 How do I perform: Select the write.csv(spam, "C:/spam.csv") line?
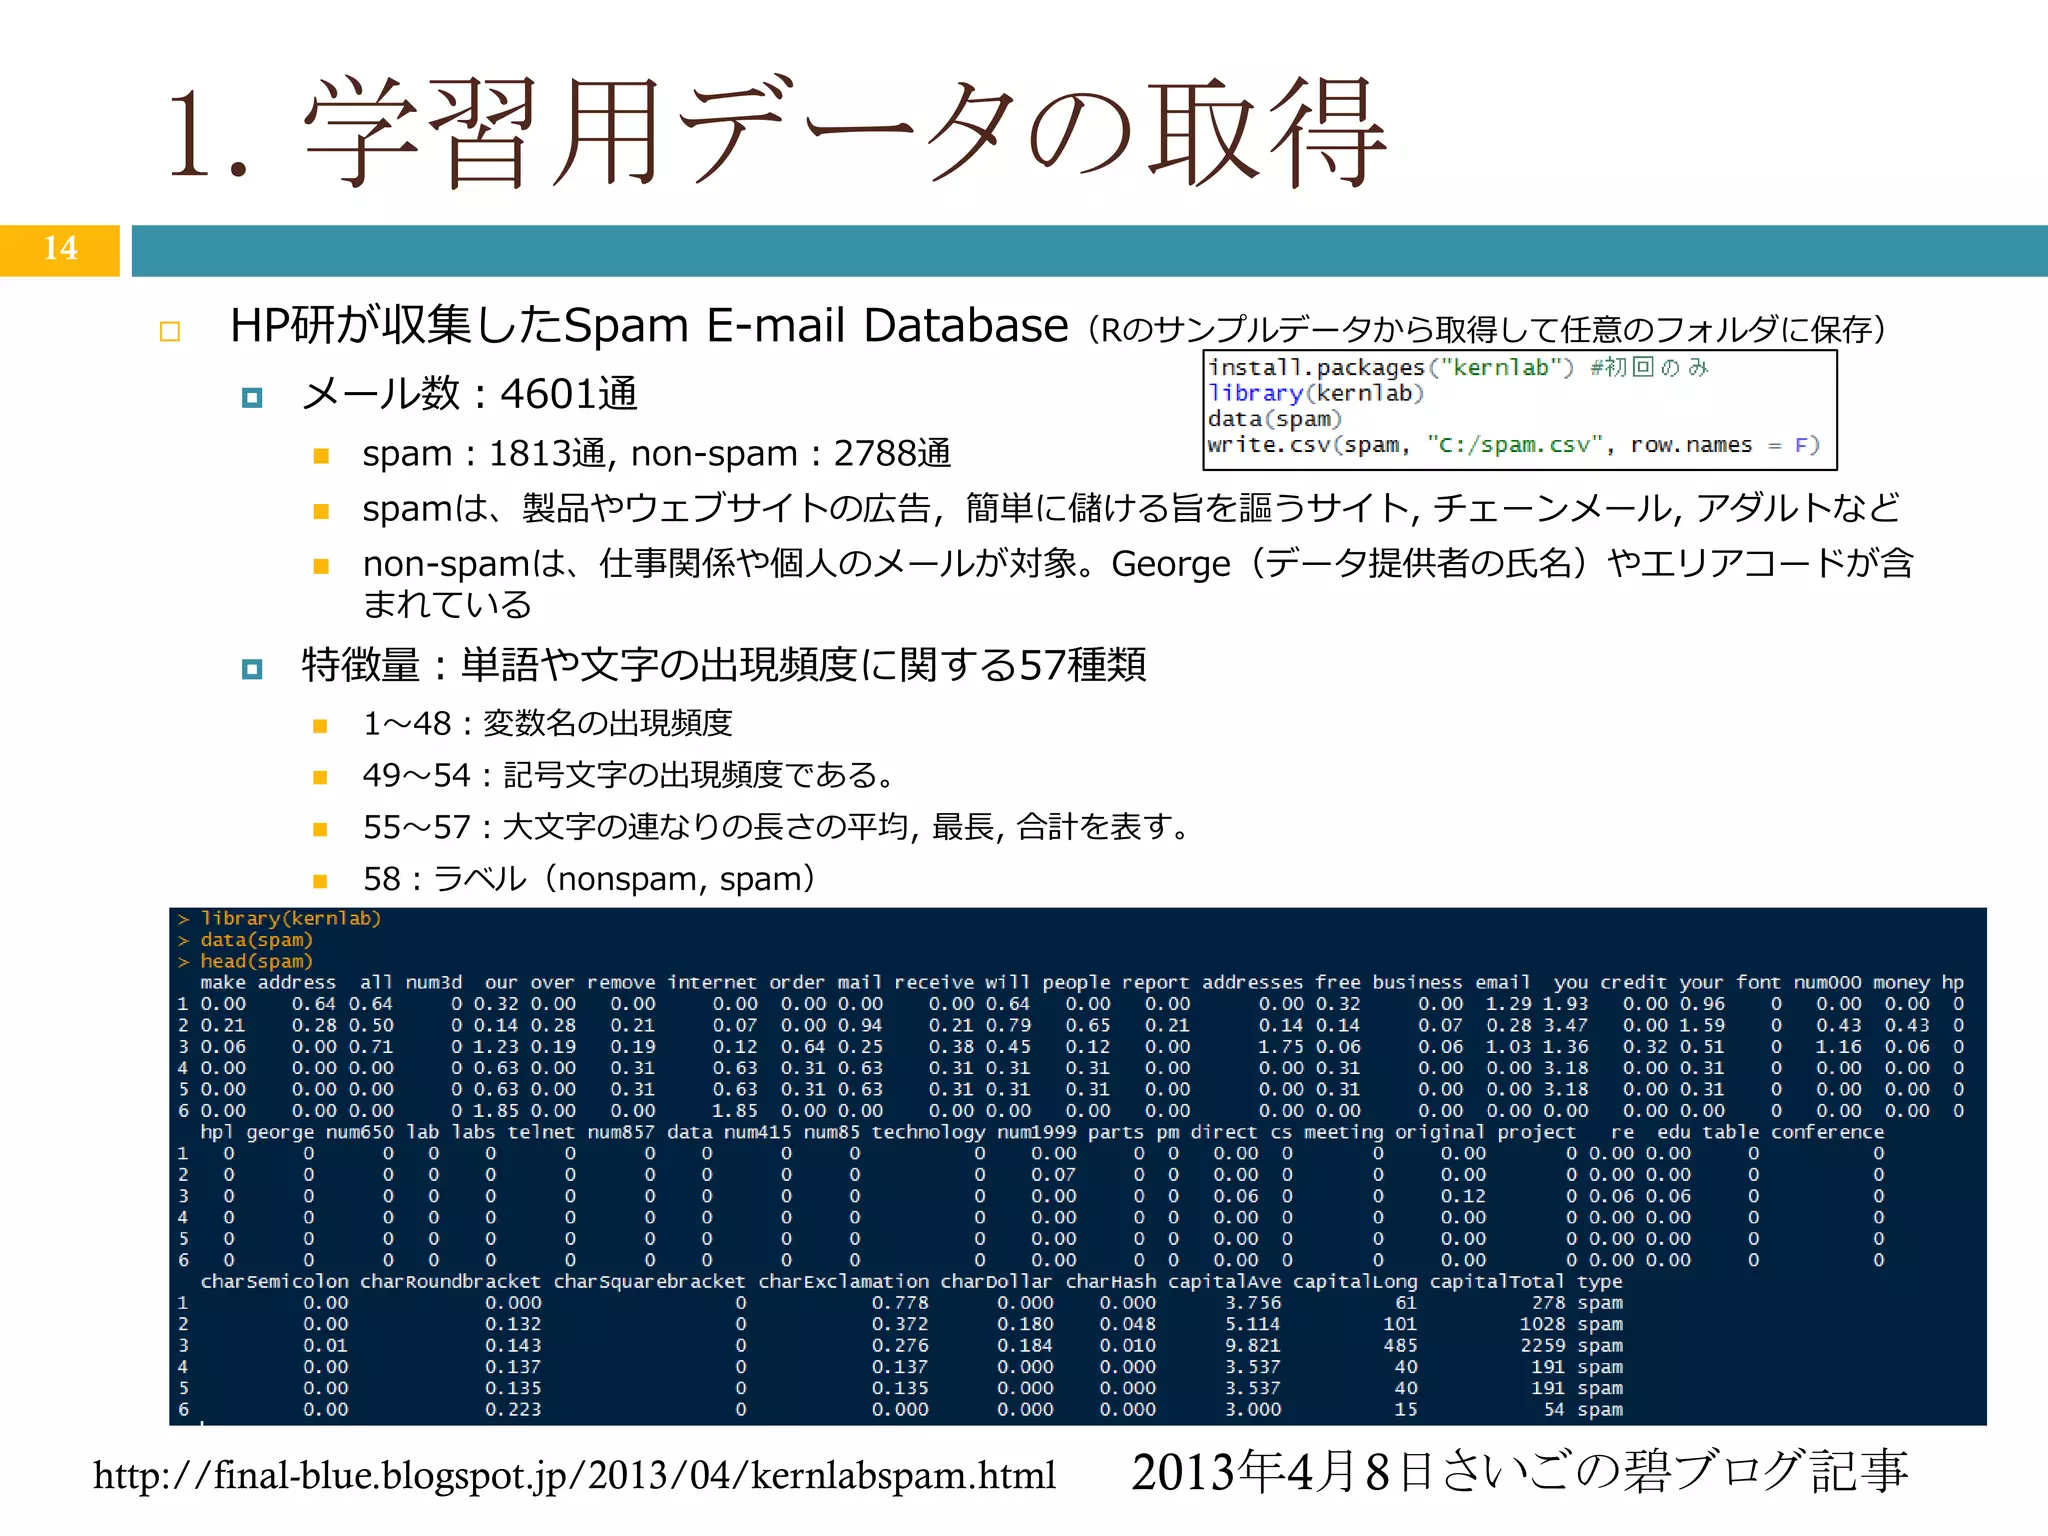[1513, 445]
